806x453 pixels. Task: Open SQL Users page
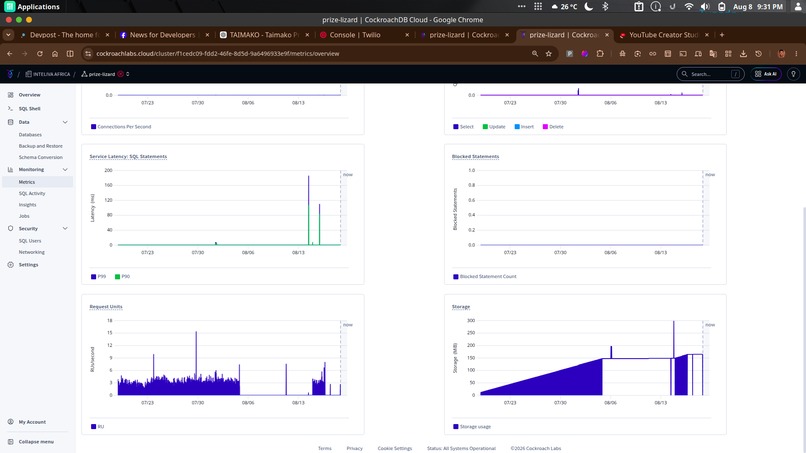point(30,241)
